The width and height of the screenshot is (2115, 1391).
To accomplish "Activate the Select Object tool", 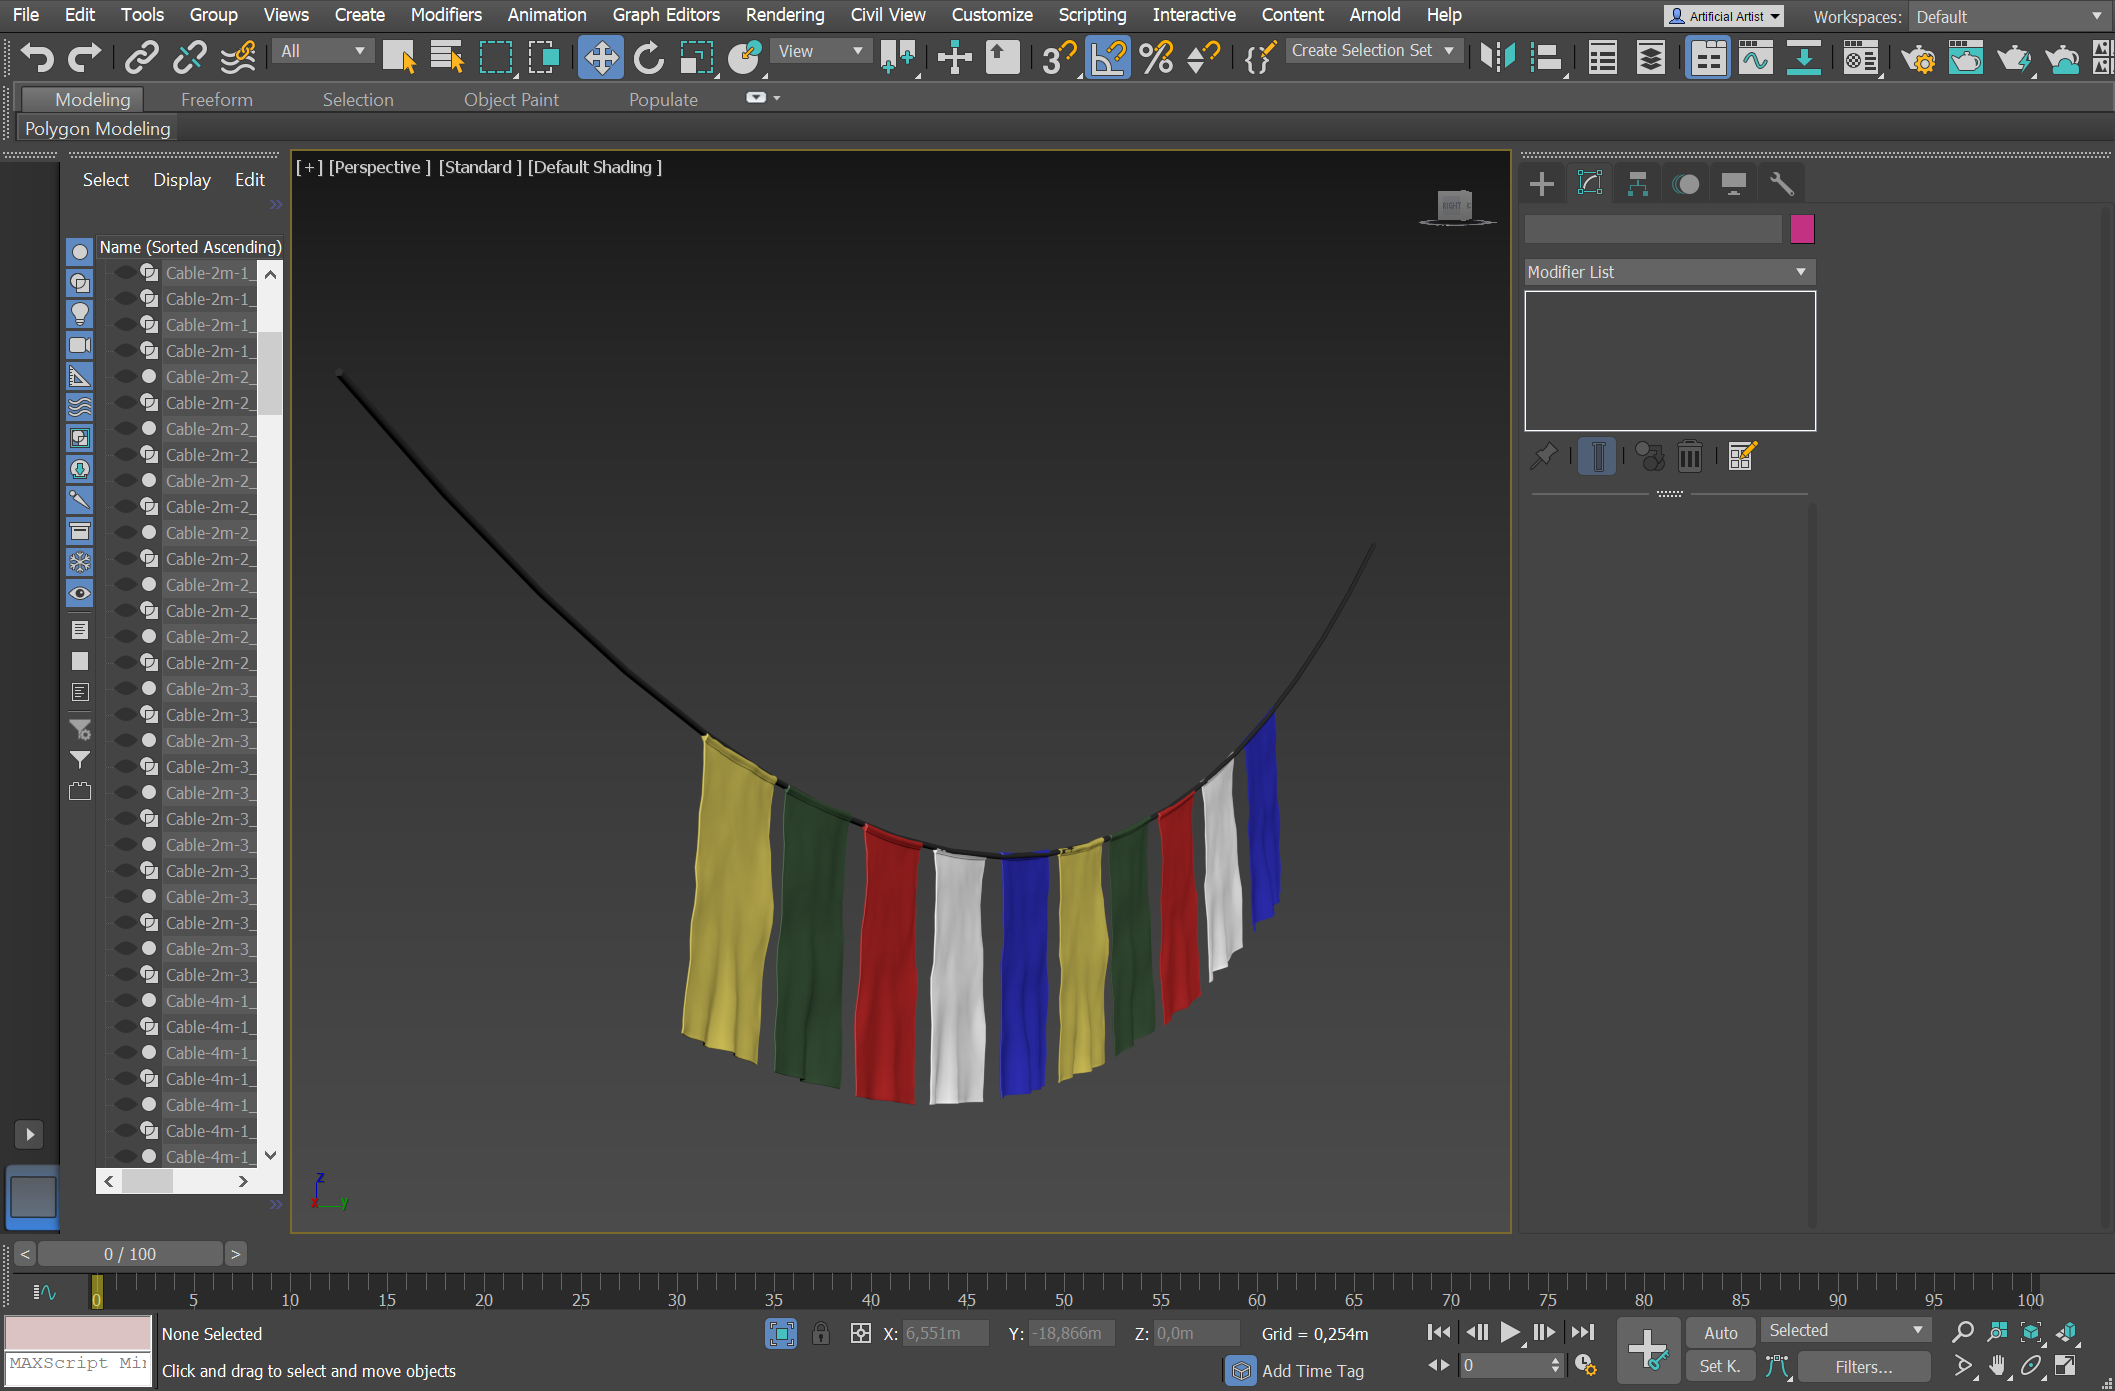I will pos(400,57).
